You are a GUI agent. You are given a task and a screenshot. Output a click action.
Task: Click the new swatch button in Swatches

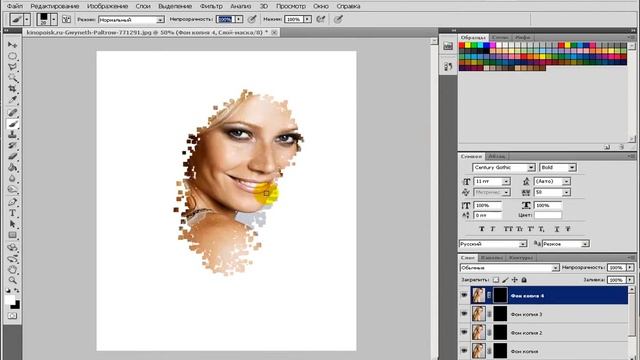pyautogui.click(x=607, y=147)
